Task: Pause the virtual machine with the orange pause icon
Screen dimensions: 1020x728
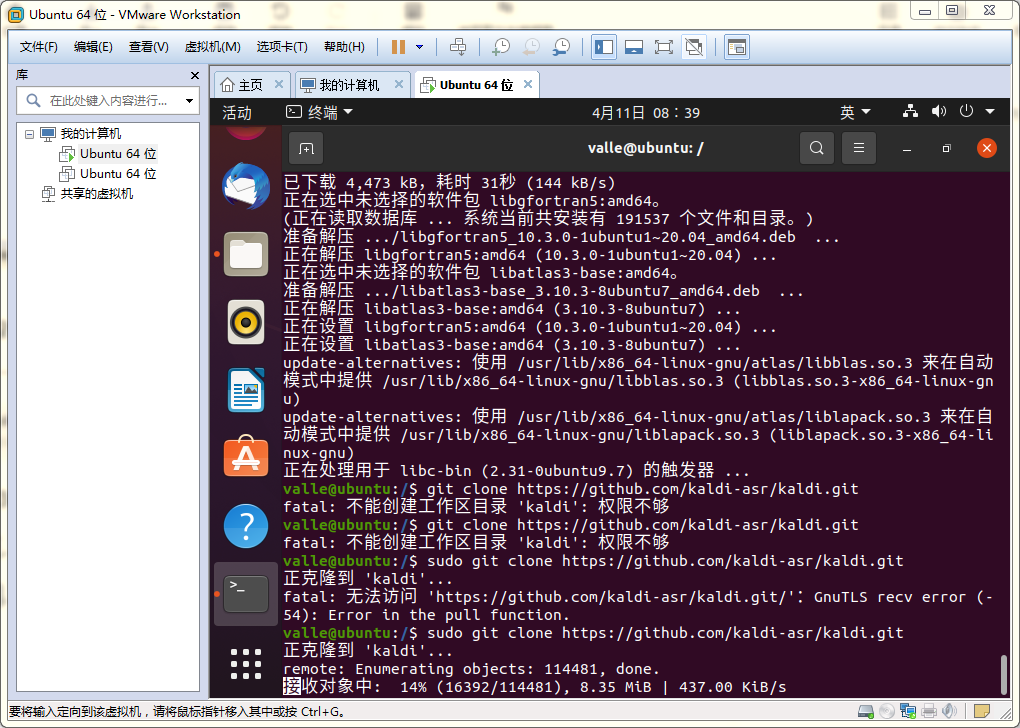Action: [398, 47]
